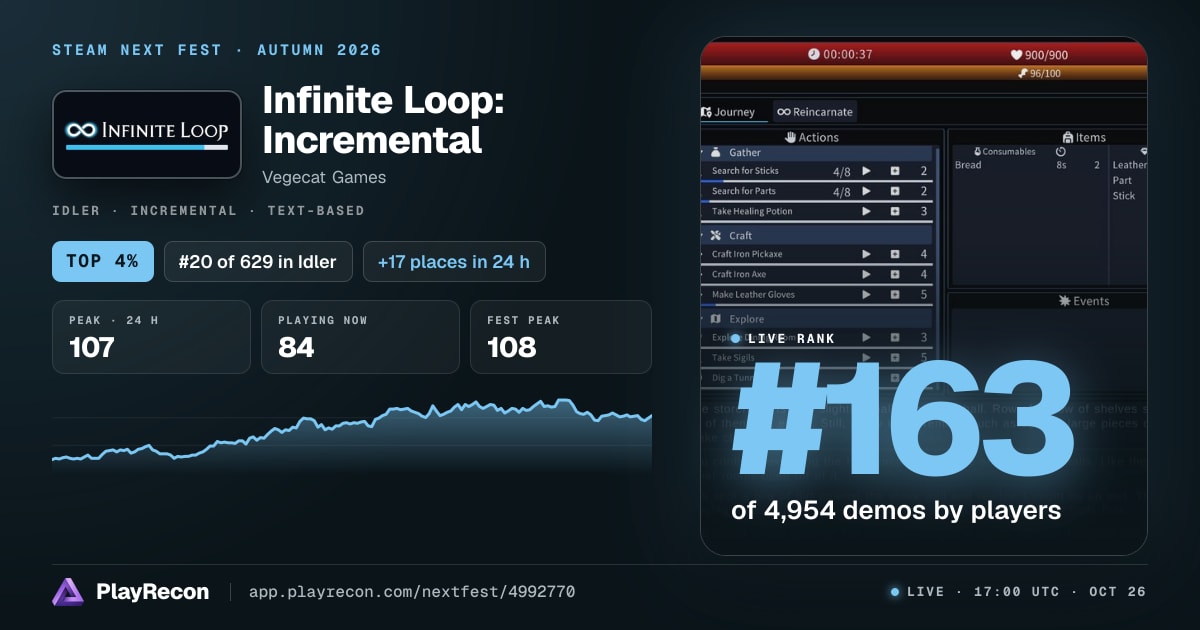This screenshot has height=630, width=1200.
Task: Click the live dot before LIVE 17:00 UTC
Action: coord(895,592)
